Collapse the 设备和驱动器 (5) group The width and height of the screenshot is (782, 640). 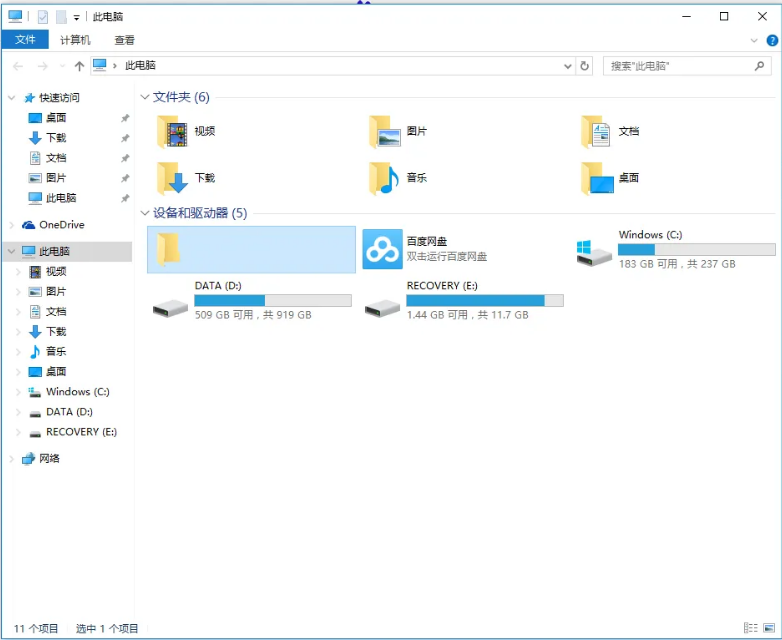145,213
